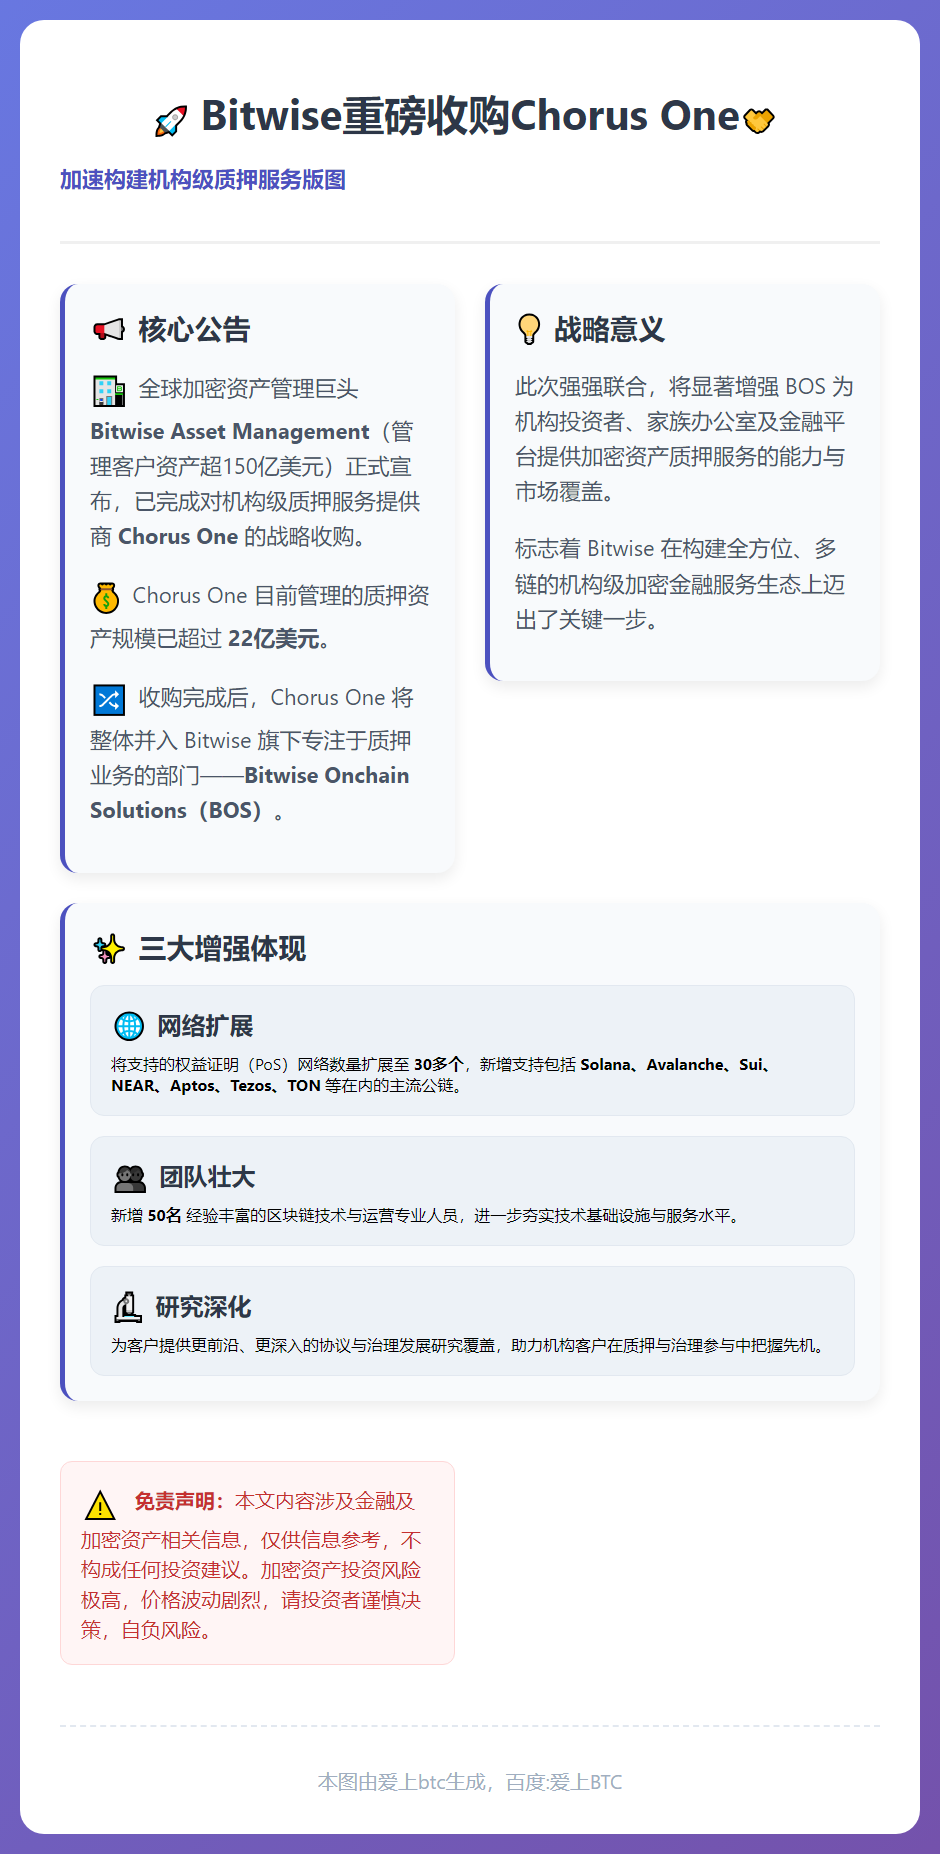Screen dimensions: 940x1854
Task: Click the bold 30多个 network count
Action: coord(439,1064)
